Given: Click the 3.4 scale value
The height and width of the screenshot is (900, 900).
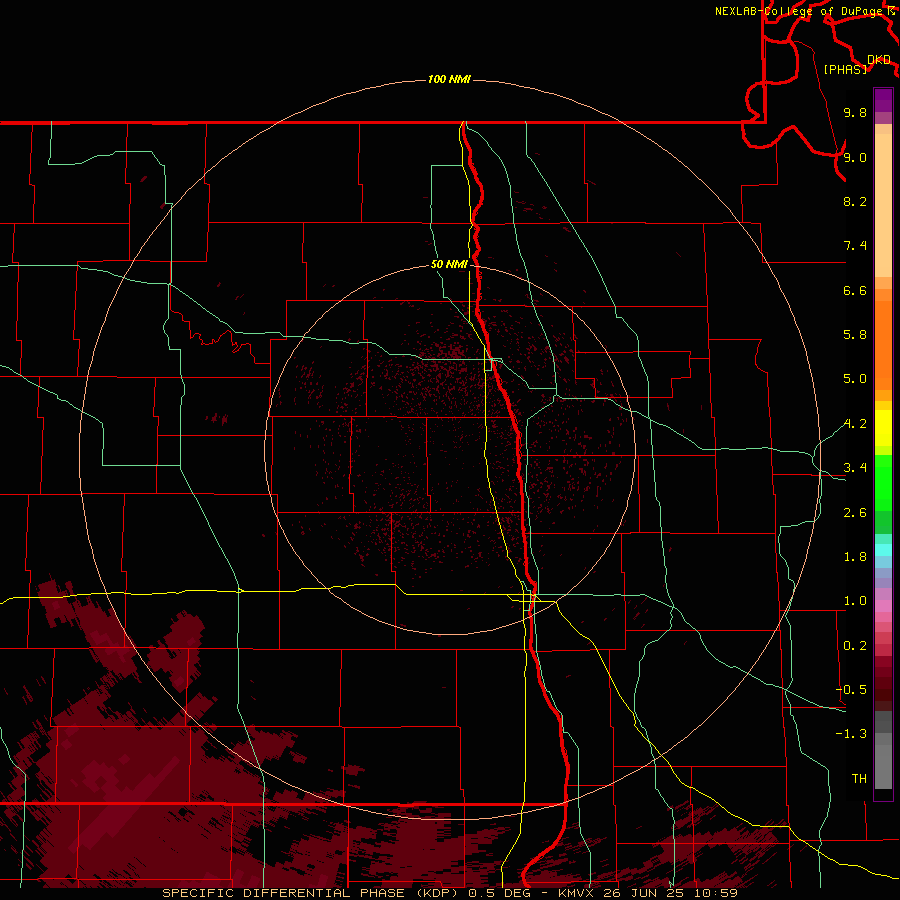Looking at the screenshot, I should [x=855, y=468].
